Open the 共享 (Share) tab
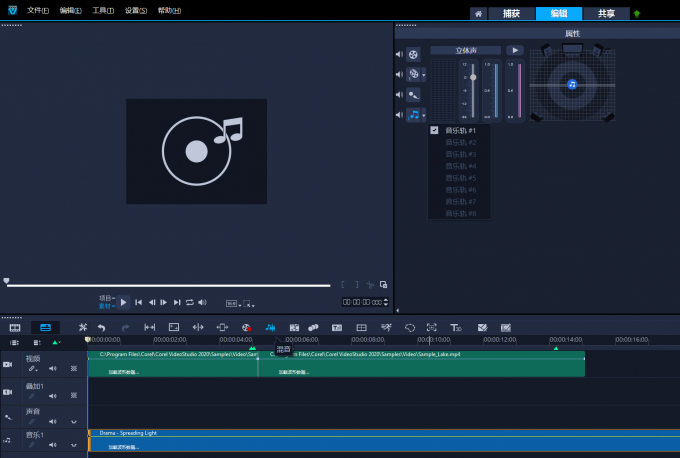 606,13
